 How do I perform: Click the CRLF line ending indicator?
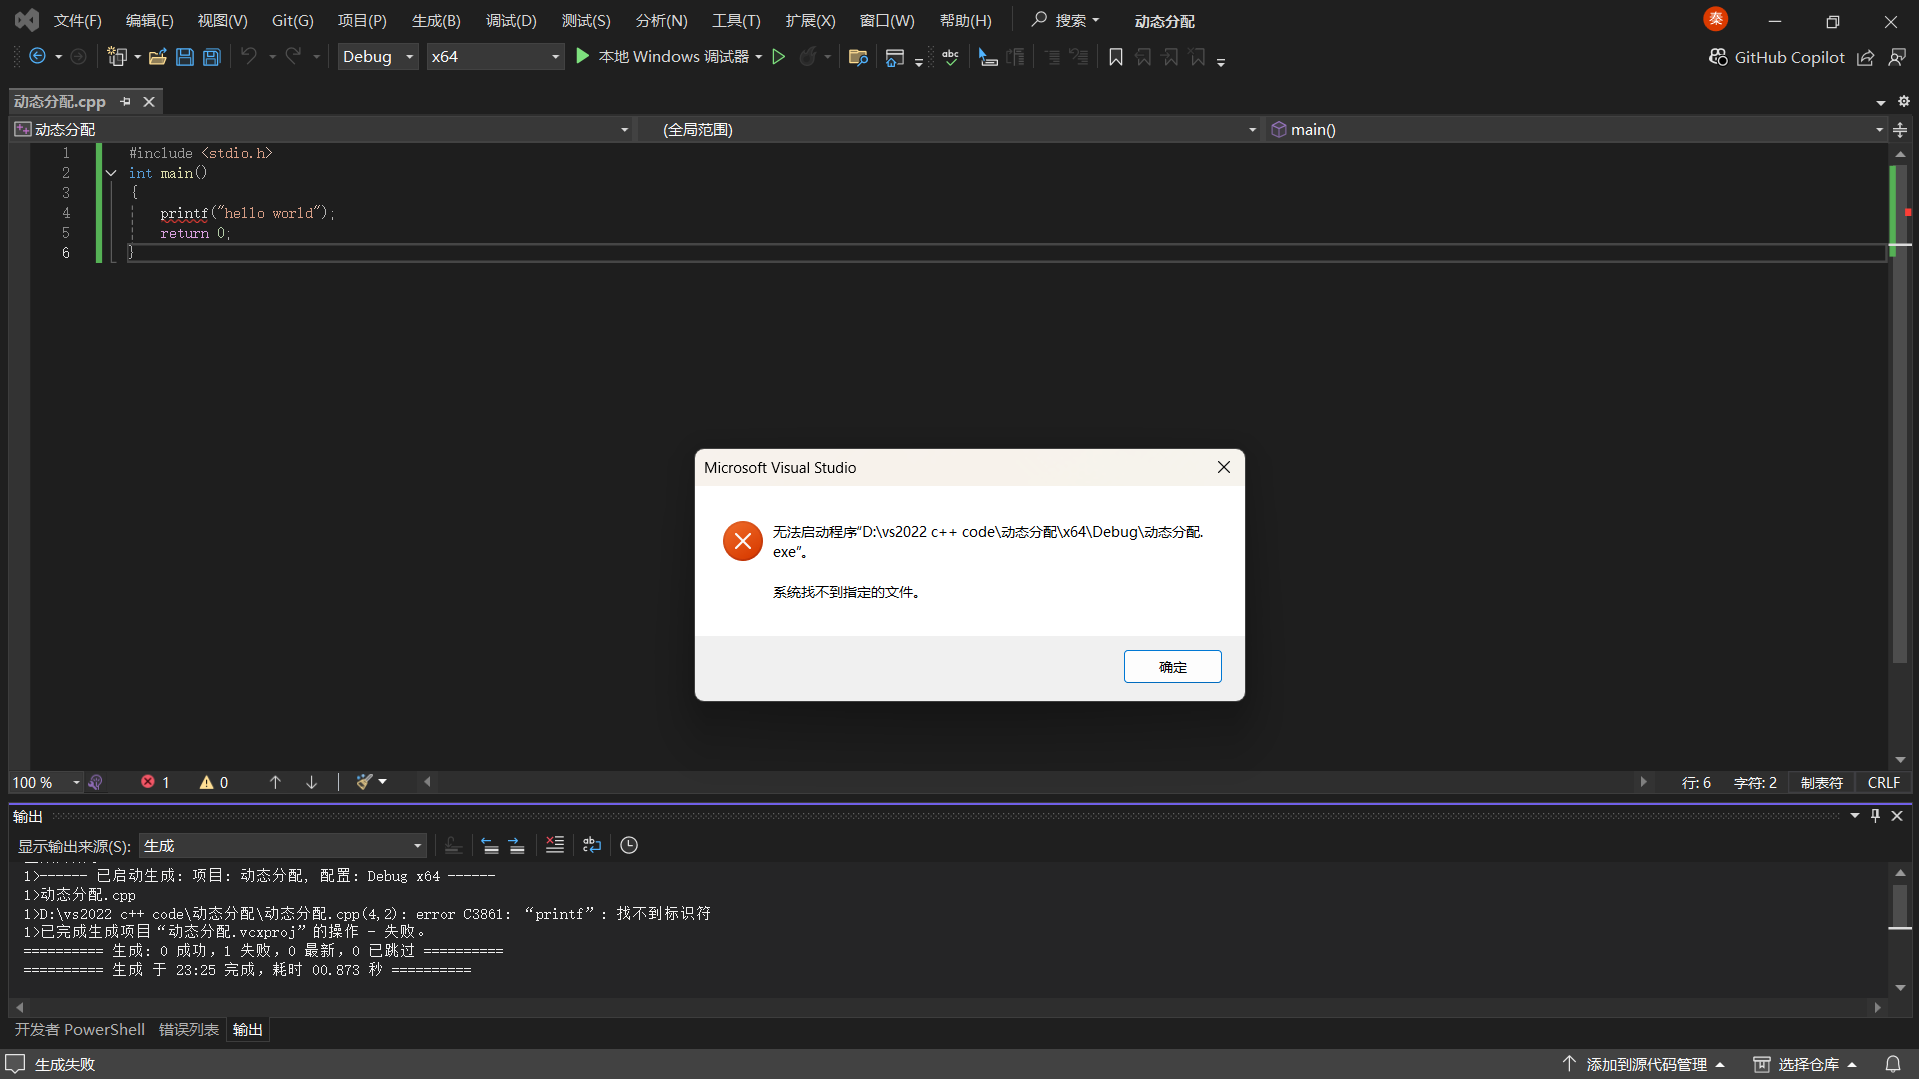pyautogui.click(x=1884, y=783)
